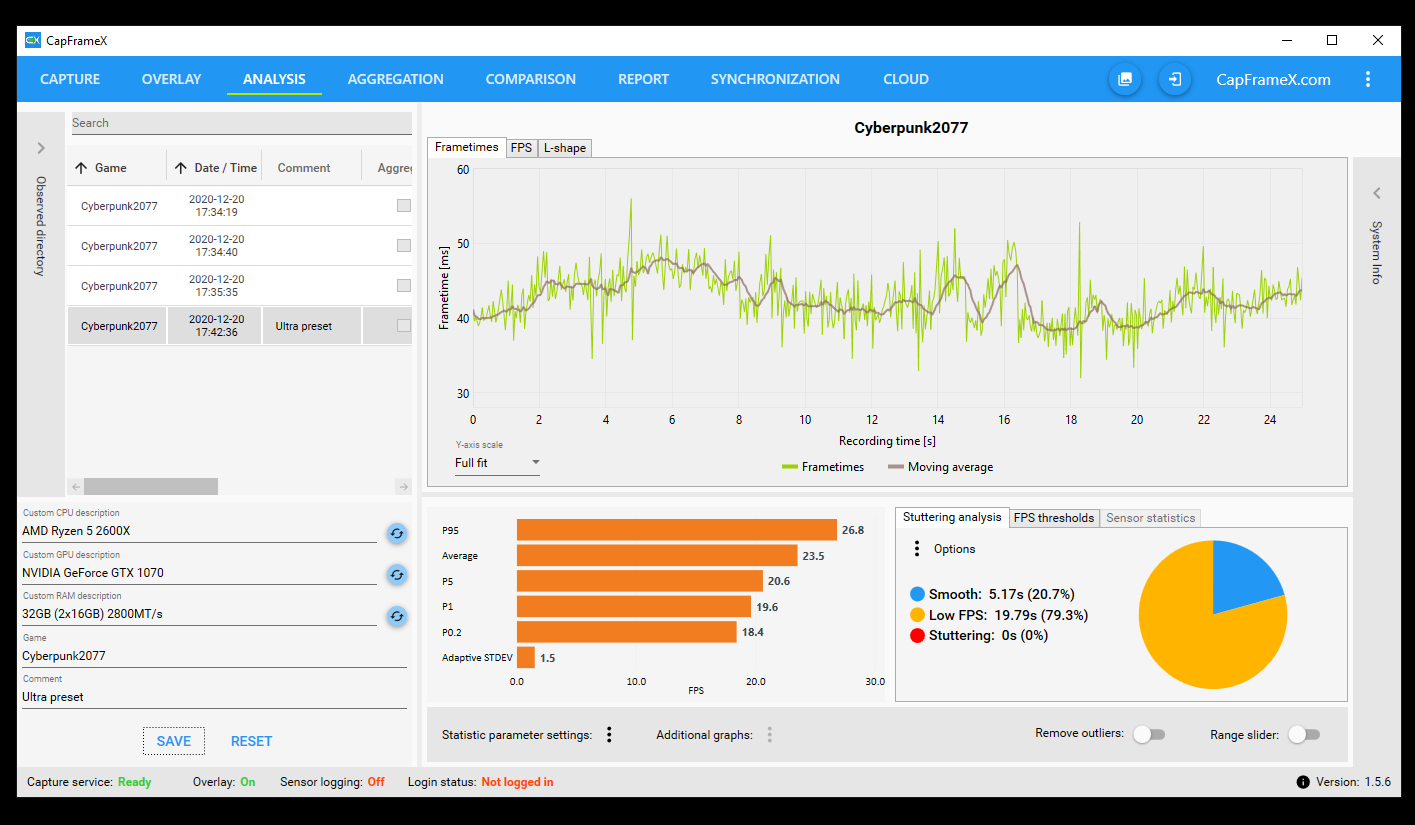Sort by Game column arrow
Screen dimensions: 1415x825
click(82, 168)
